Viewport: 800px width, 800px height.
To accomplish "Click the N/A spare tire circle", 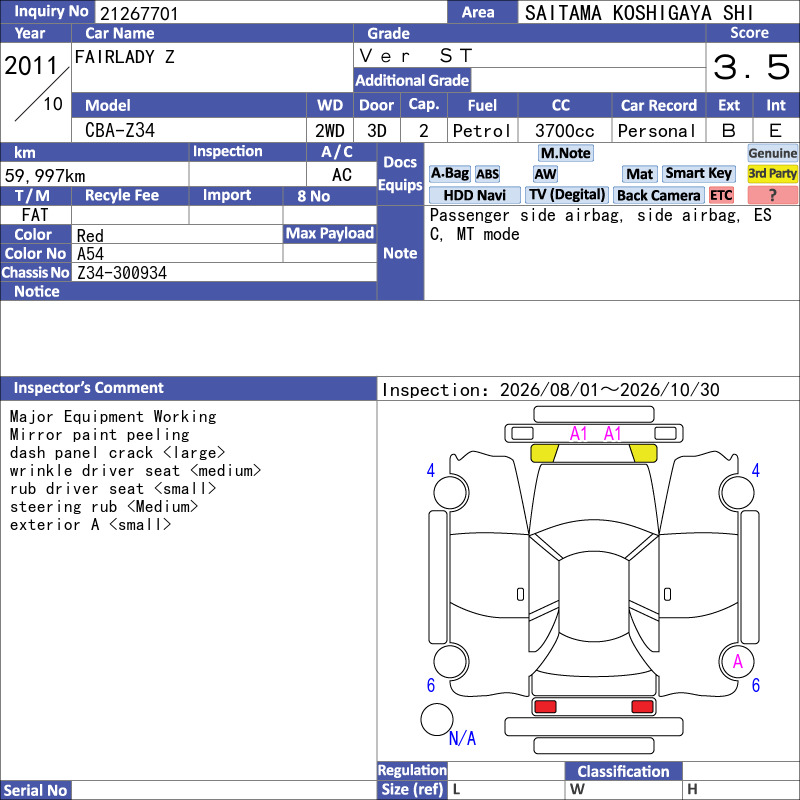I will [437, 719].
